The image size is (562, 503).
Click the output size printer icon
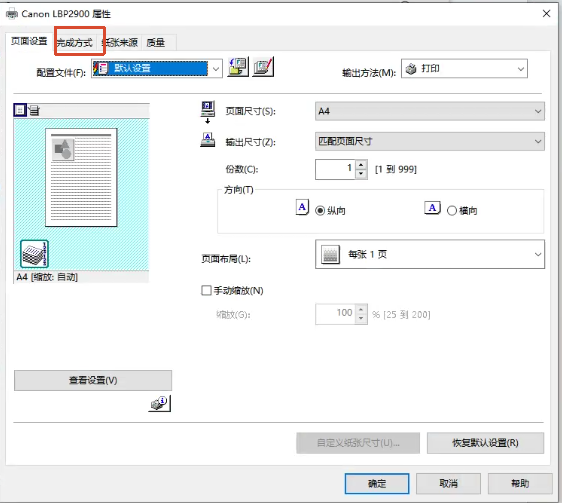click(208, 140)
